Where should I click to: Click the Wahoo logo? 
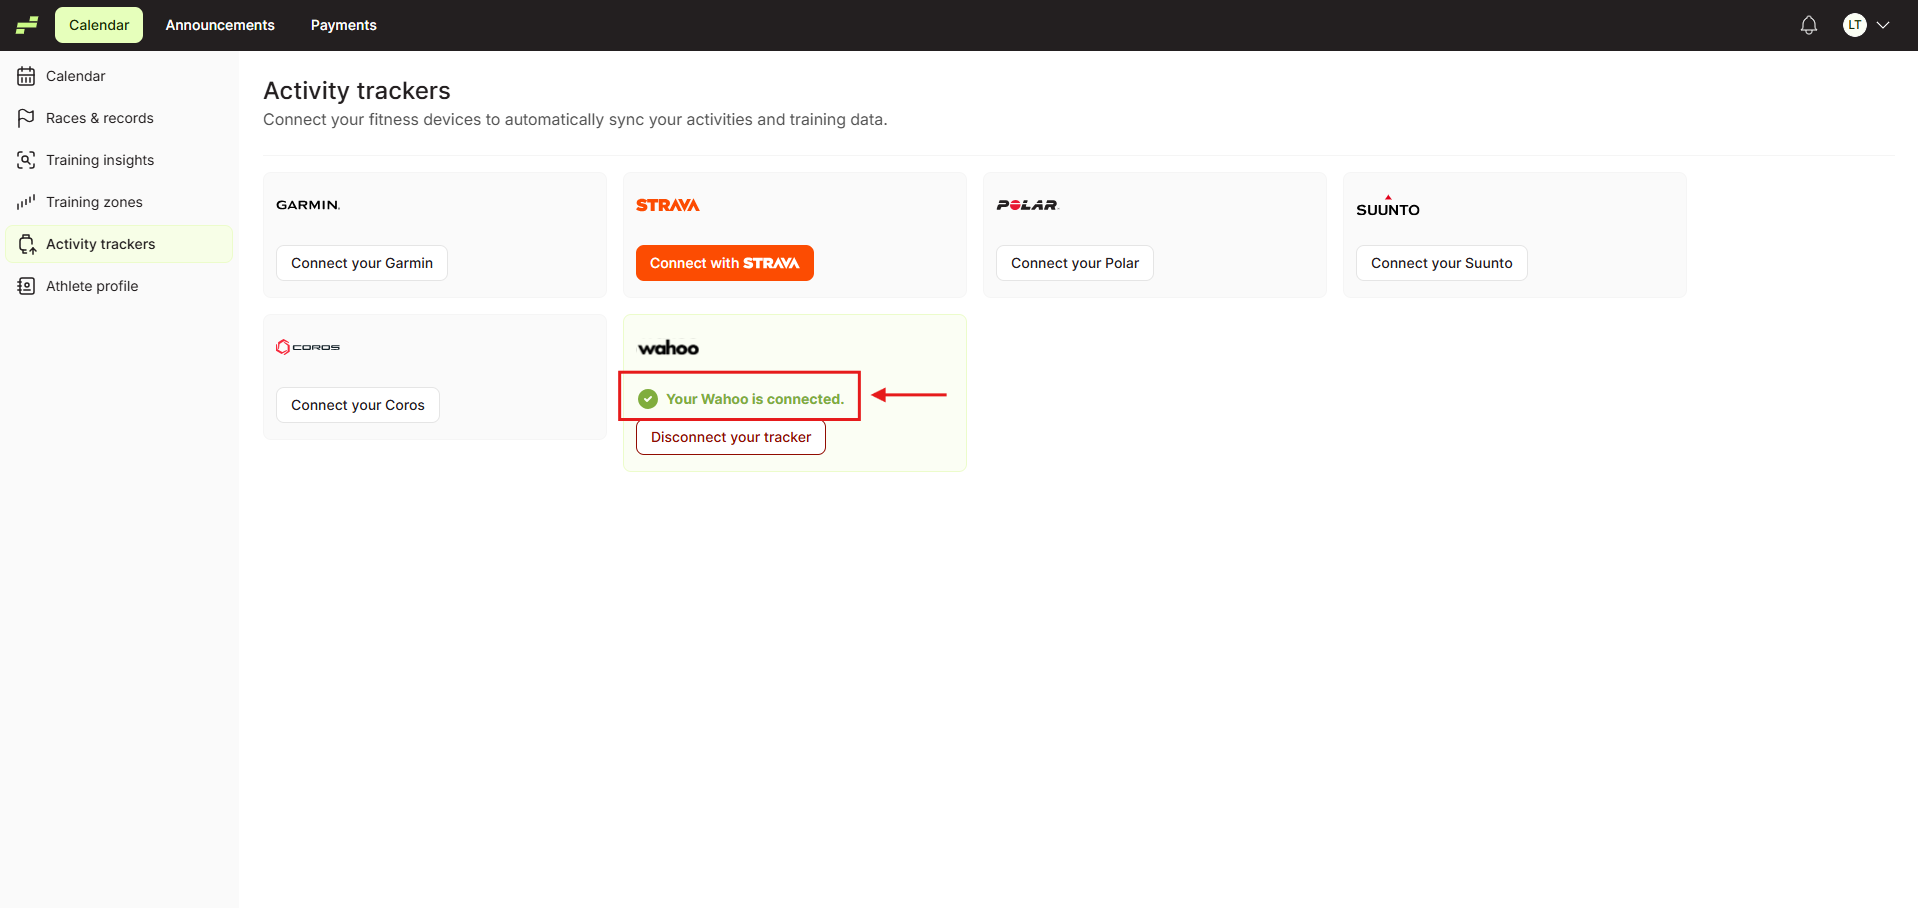tap(669, 348)
